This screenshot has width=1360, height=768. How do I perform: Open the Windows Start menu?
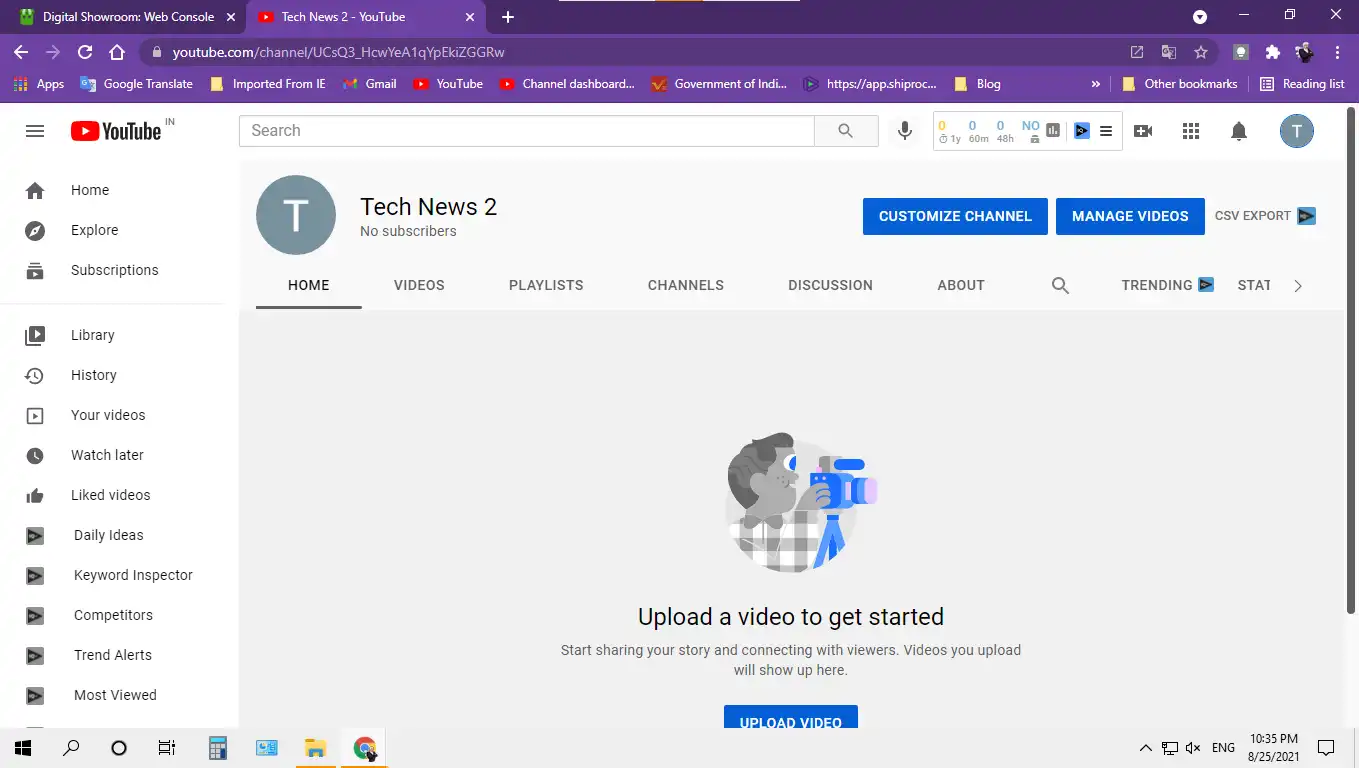point(22,748)
